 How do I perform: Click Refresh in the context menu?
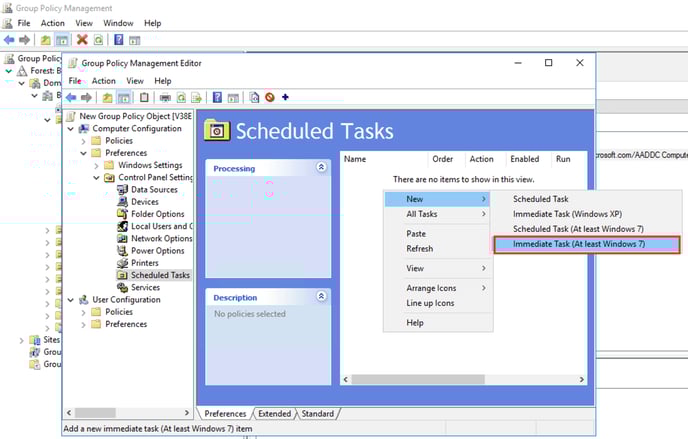(x=420, y=249)
